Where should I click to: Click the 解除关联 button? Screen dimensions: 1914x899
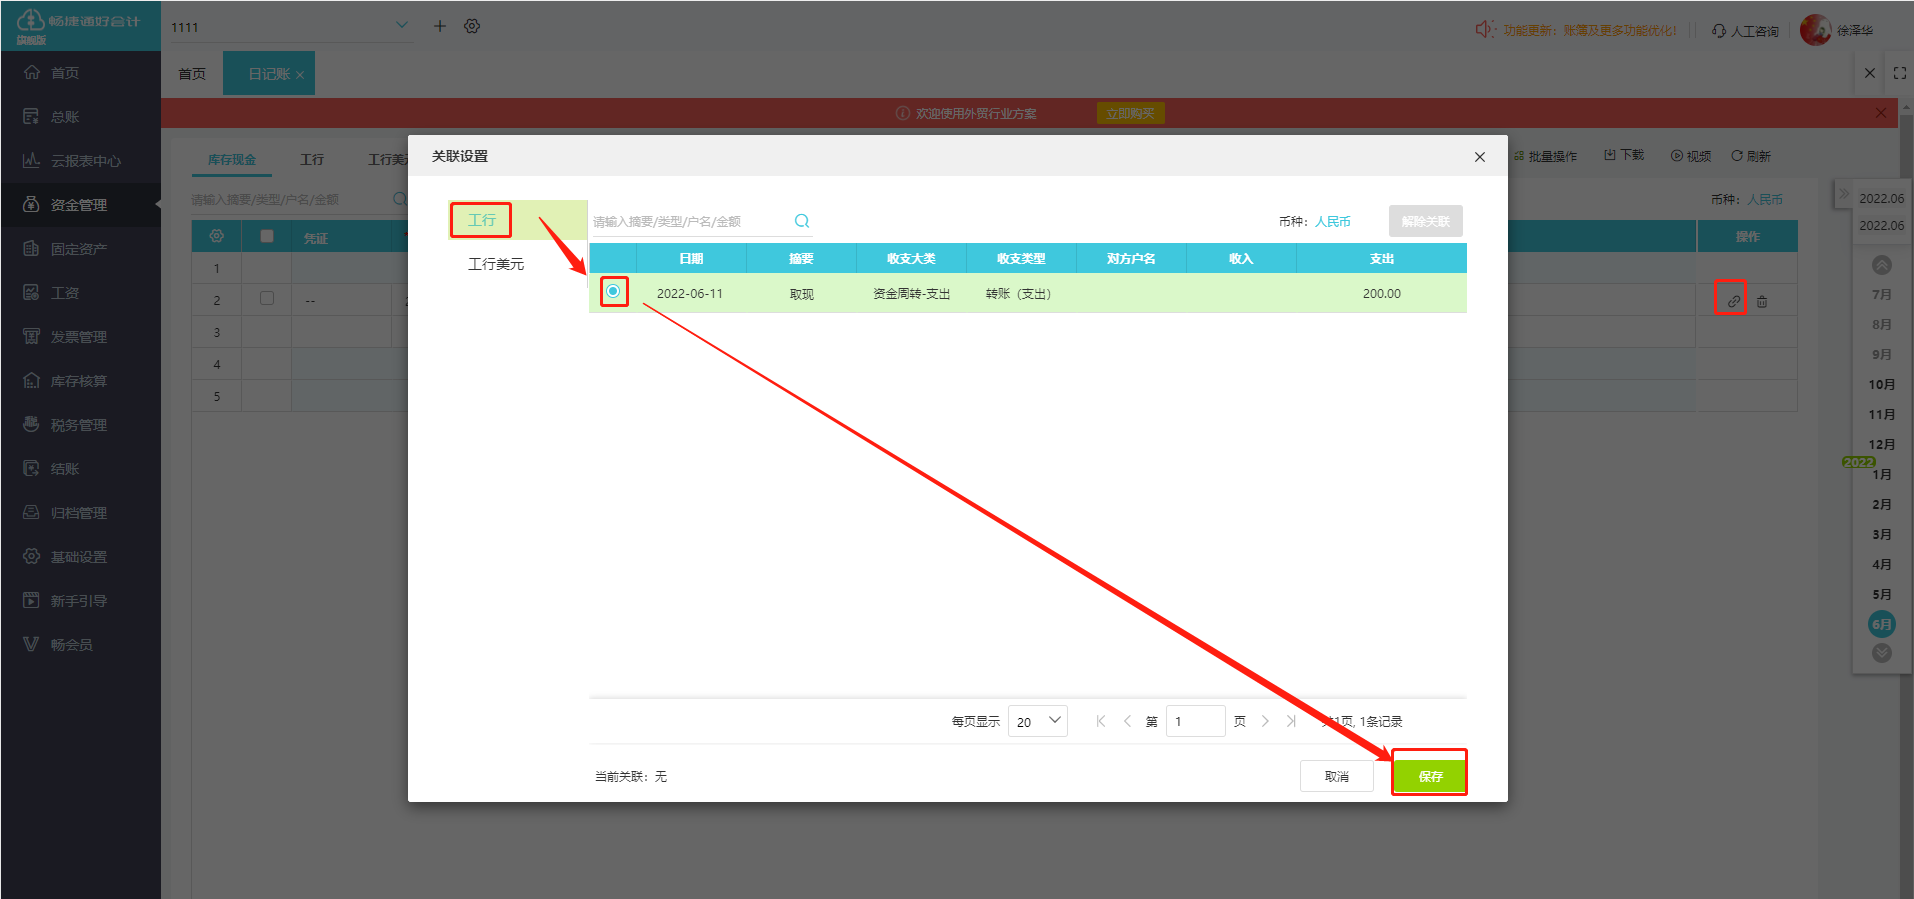point(1426,221)
